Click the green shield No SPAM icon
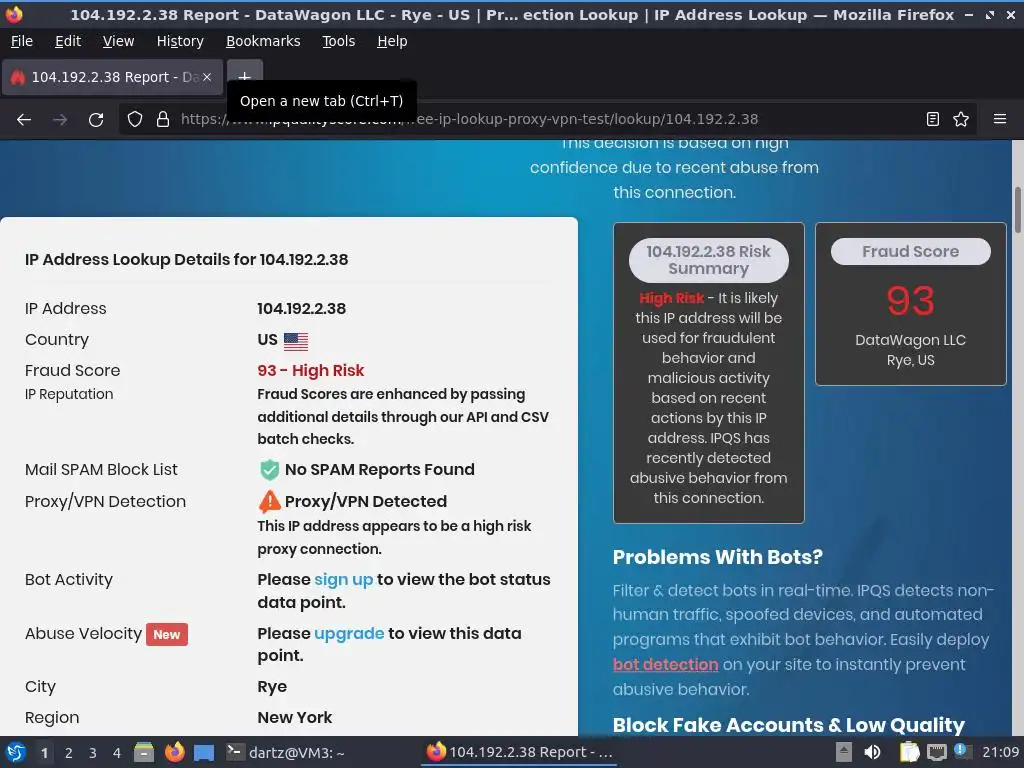Viewport: 1024px width, 768px height. tap(269, 470)
